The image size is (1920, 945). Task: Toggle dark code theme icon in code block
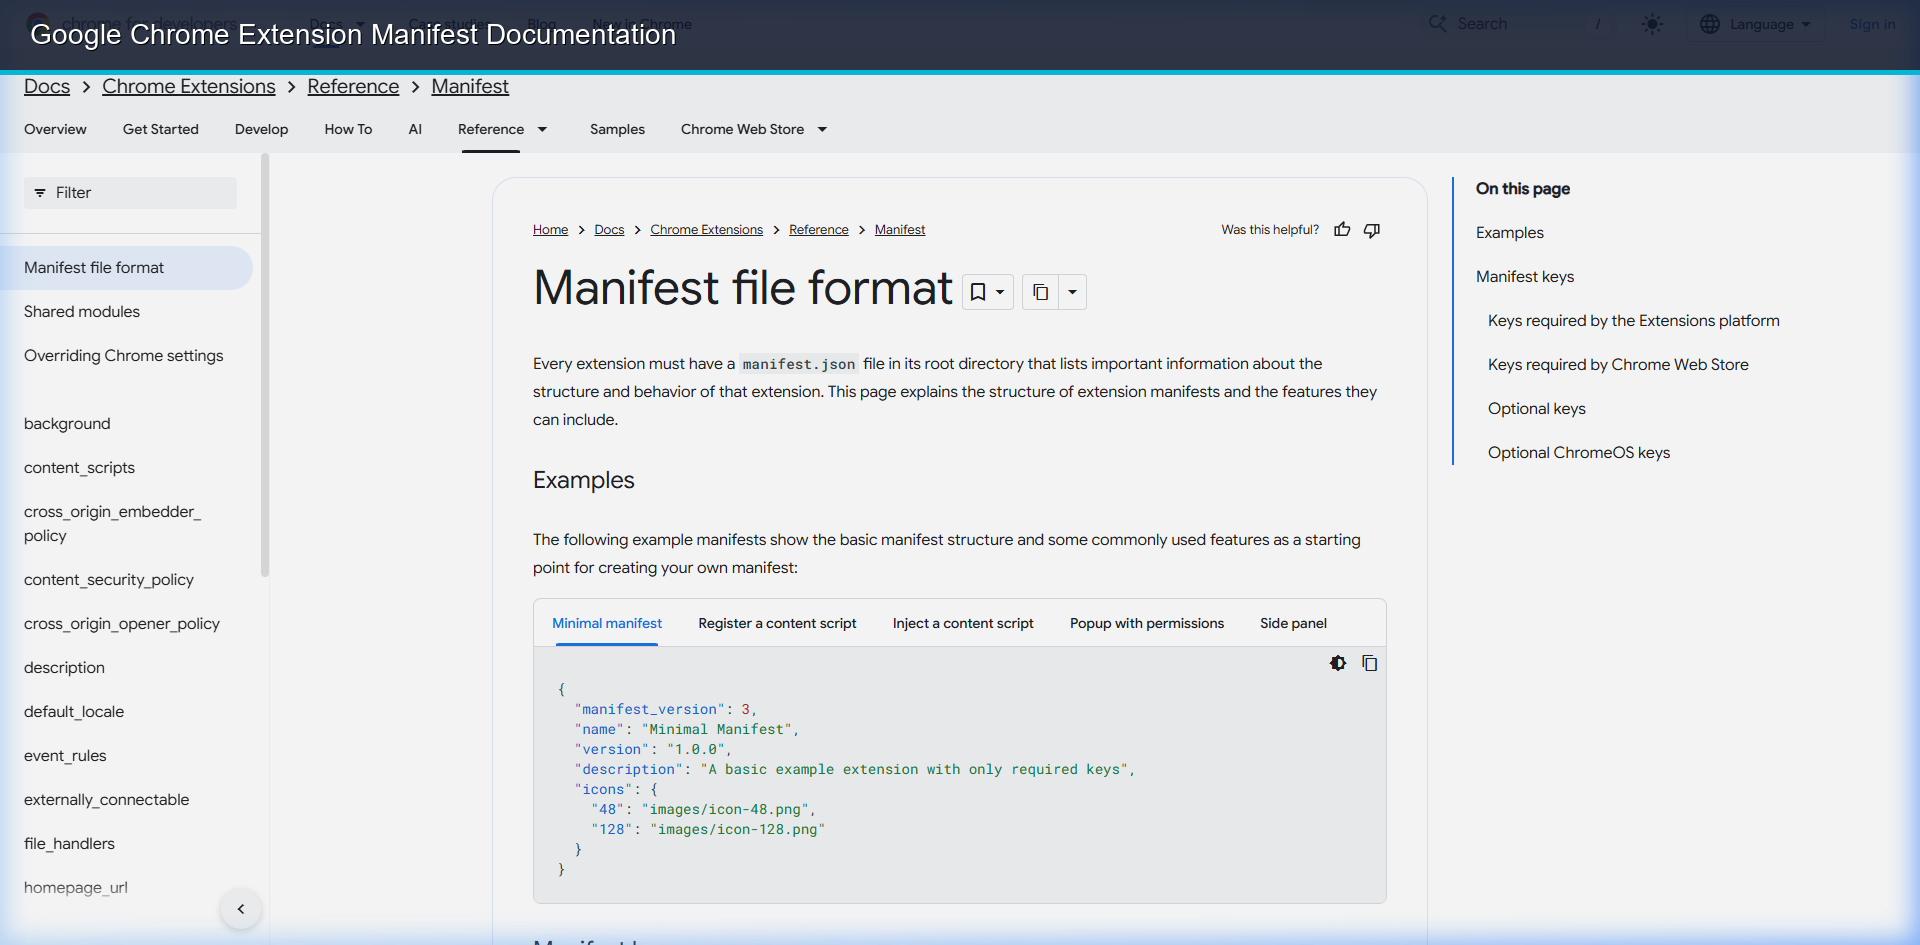[x=1338, y=663]
